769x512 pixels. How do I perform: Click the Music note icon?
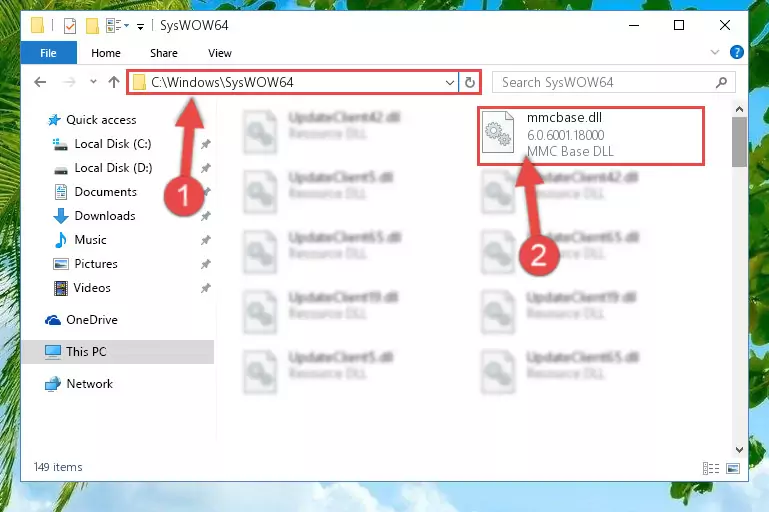click(x=61, y=240)
